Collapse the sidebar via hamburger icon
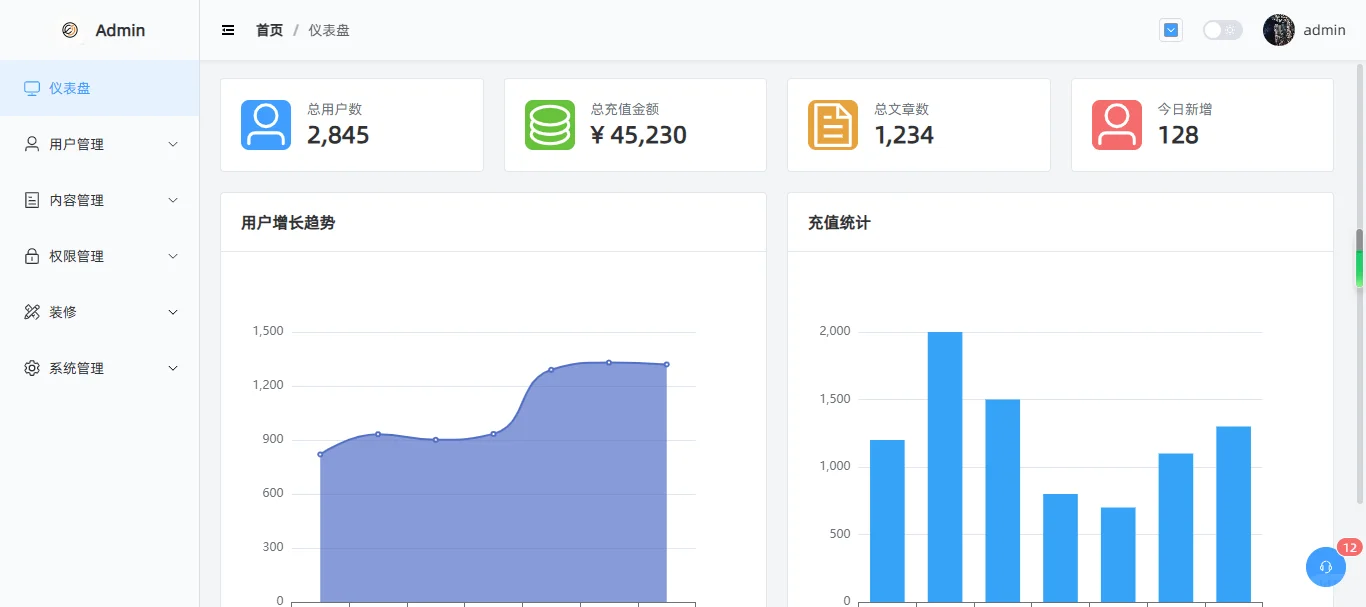The height and width of the screenshot is (607, 1366). [x=228, y=30]
